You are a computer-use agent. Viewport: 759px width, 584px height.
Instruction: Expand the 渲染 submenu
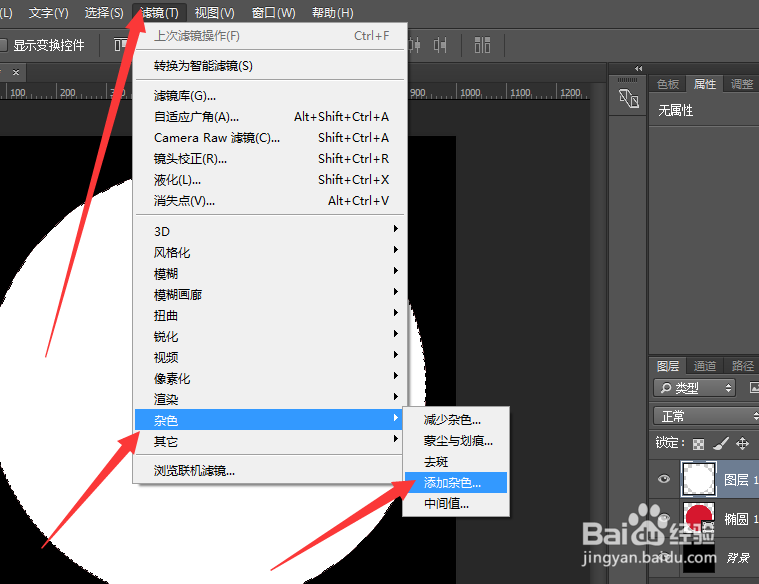[x=270, y=400]
